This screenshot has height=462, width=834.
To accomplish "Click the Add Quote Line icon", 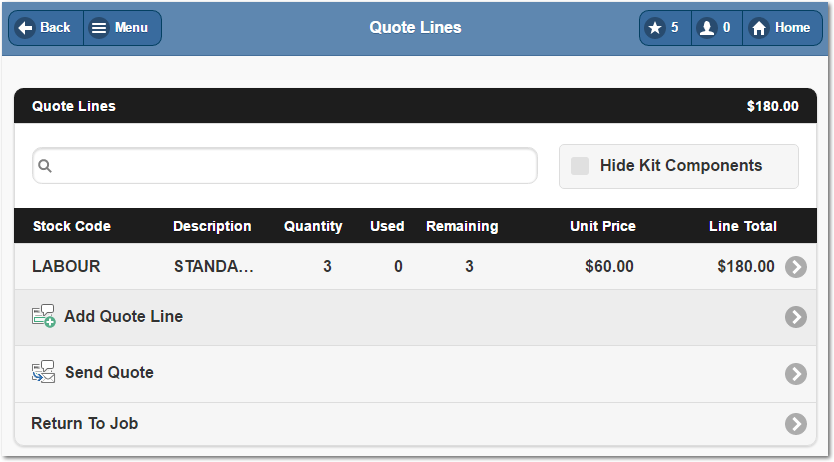I will point(43,316).
